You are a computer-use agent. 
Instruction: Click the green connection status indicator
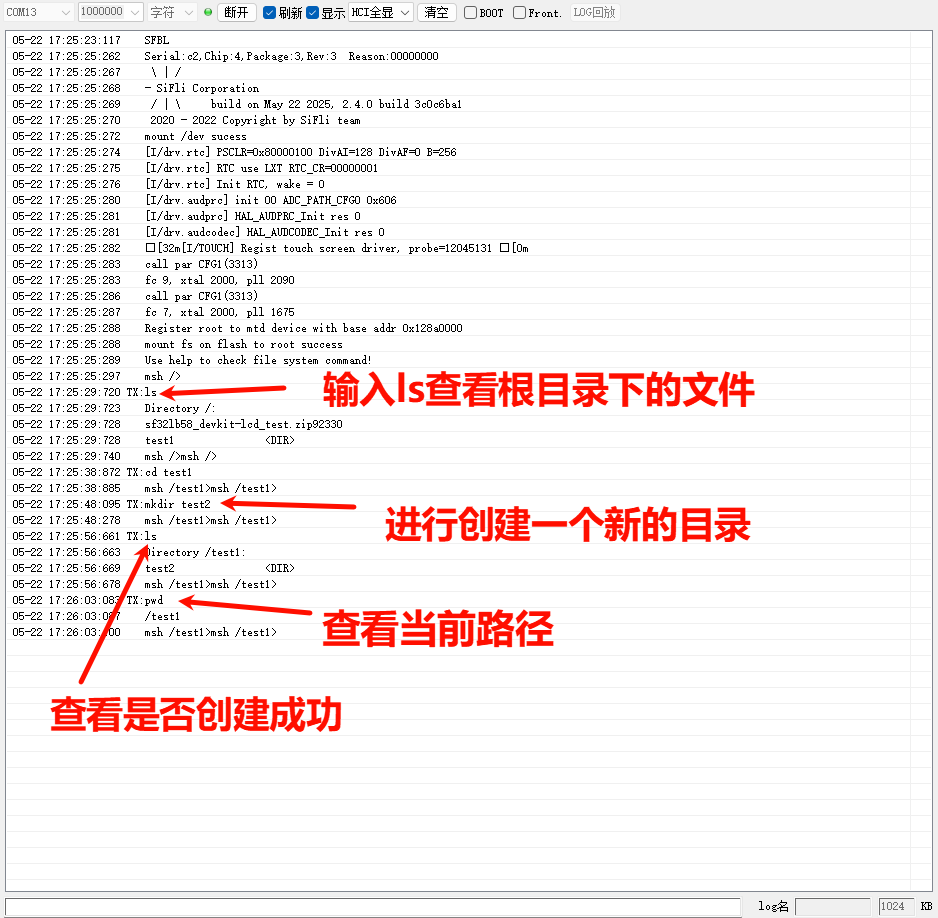[x=208, y=13]
